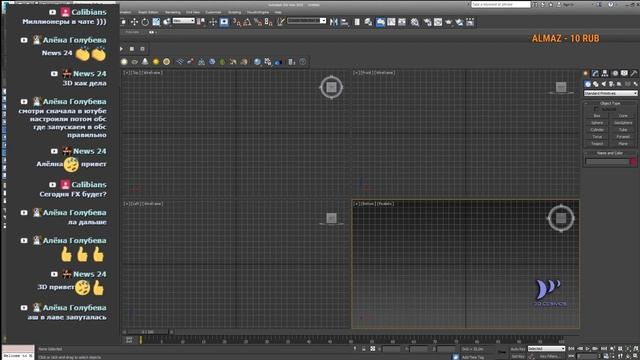
Task: Click the Mirror tool icon
Action: [x=333, y=22]
